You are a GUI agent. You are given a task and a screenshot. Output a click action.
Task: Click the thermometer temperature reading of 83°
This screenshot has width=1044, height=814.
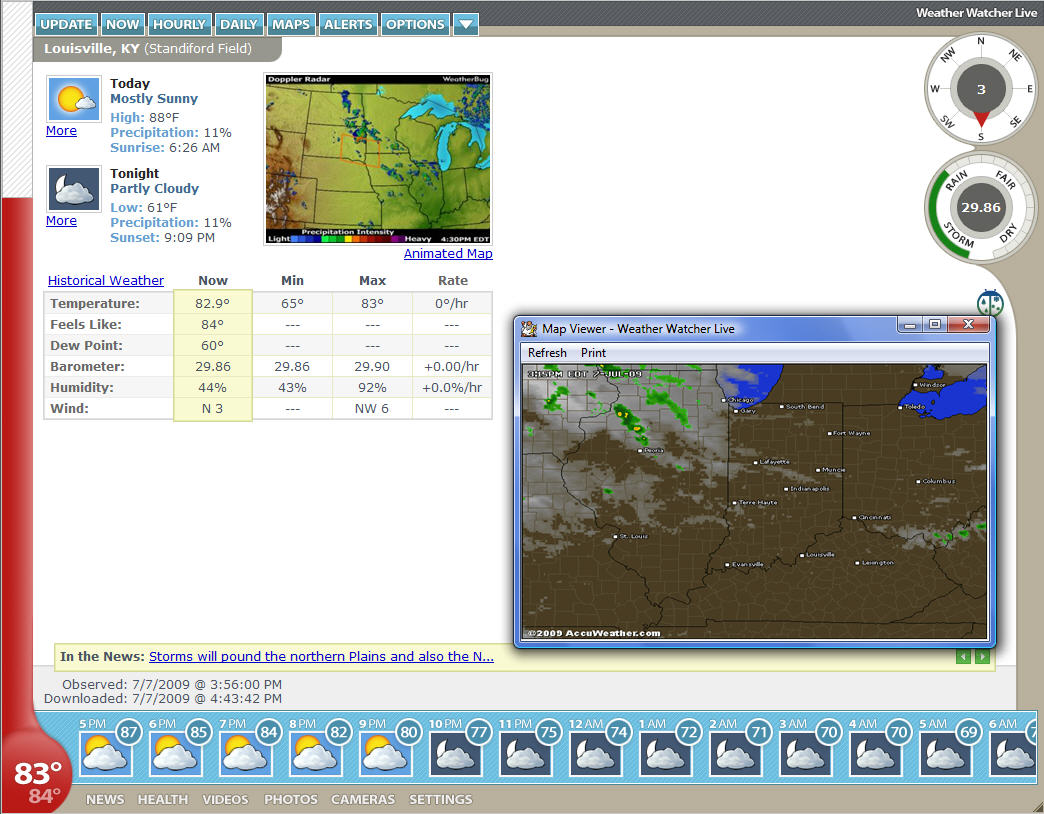pyautogui.click(x=38, y=772)
